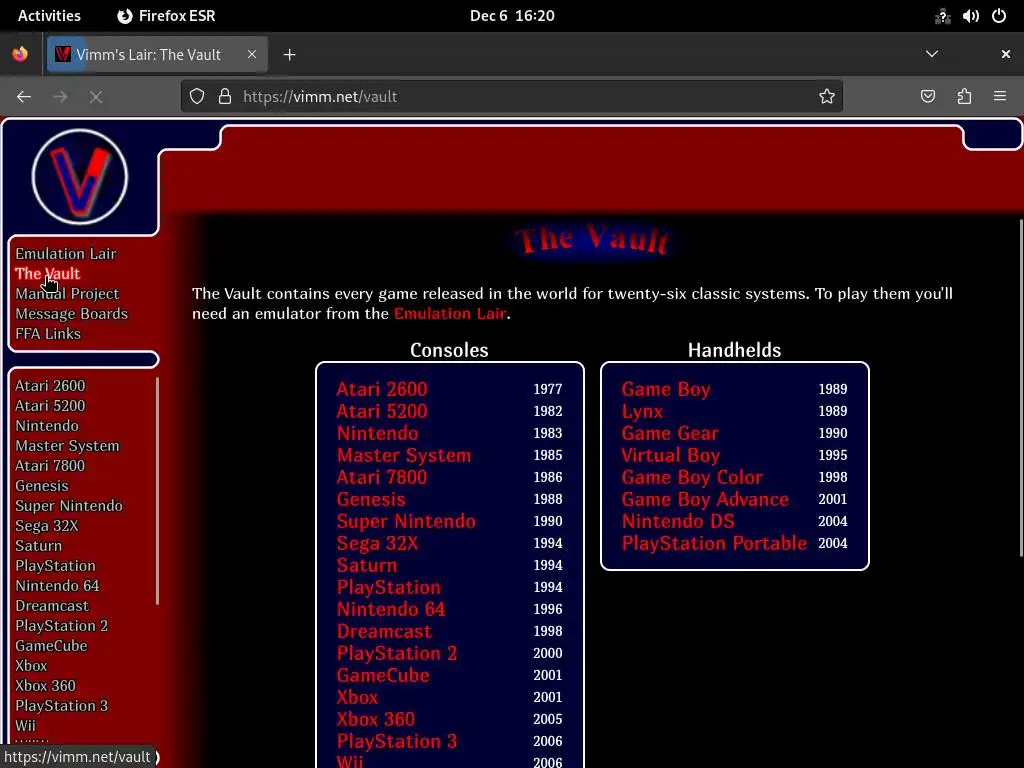Open Saturn in the Consoles table
Image resolution: width=1024 pixels, height=768 pixels.
(367, 565)
